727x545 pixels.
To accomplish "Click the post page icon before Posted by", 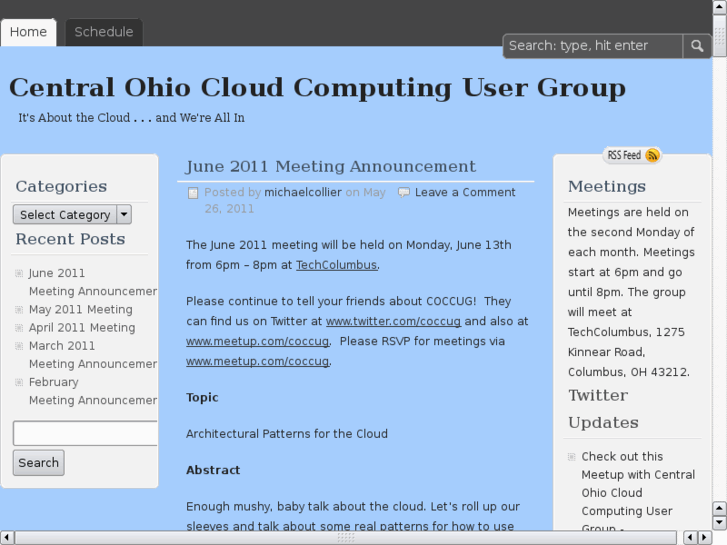I will coord(193,193).
